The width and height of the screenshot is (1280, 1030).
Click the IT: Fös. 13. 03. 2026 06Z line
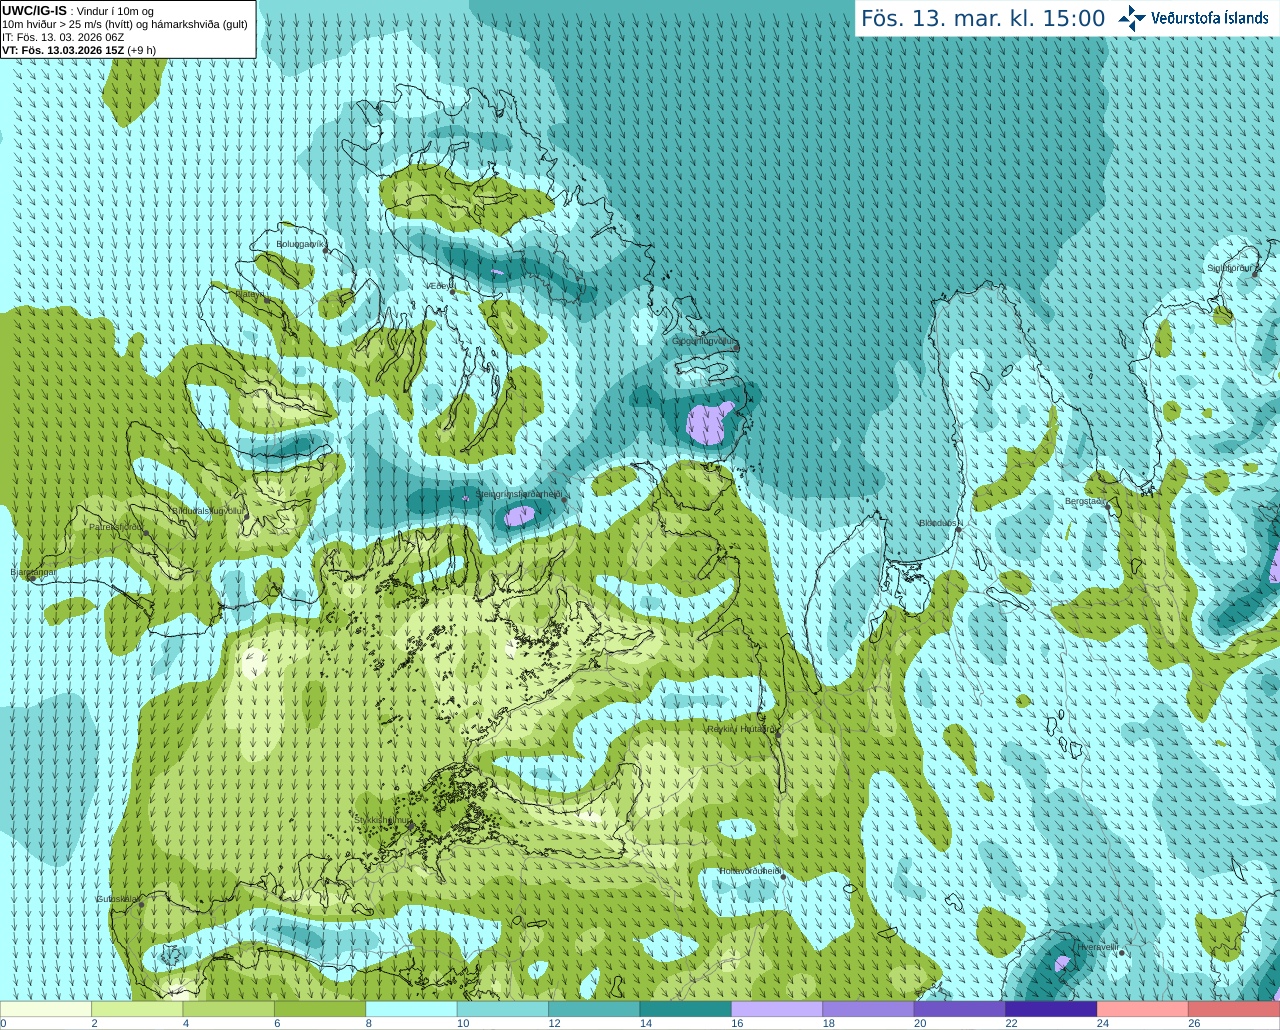tap(63, 37)
